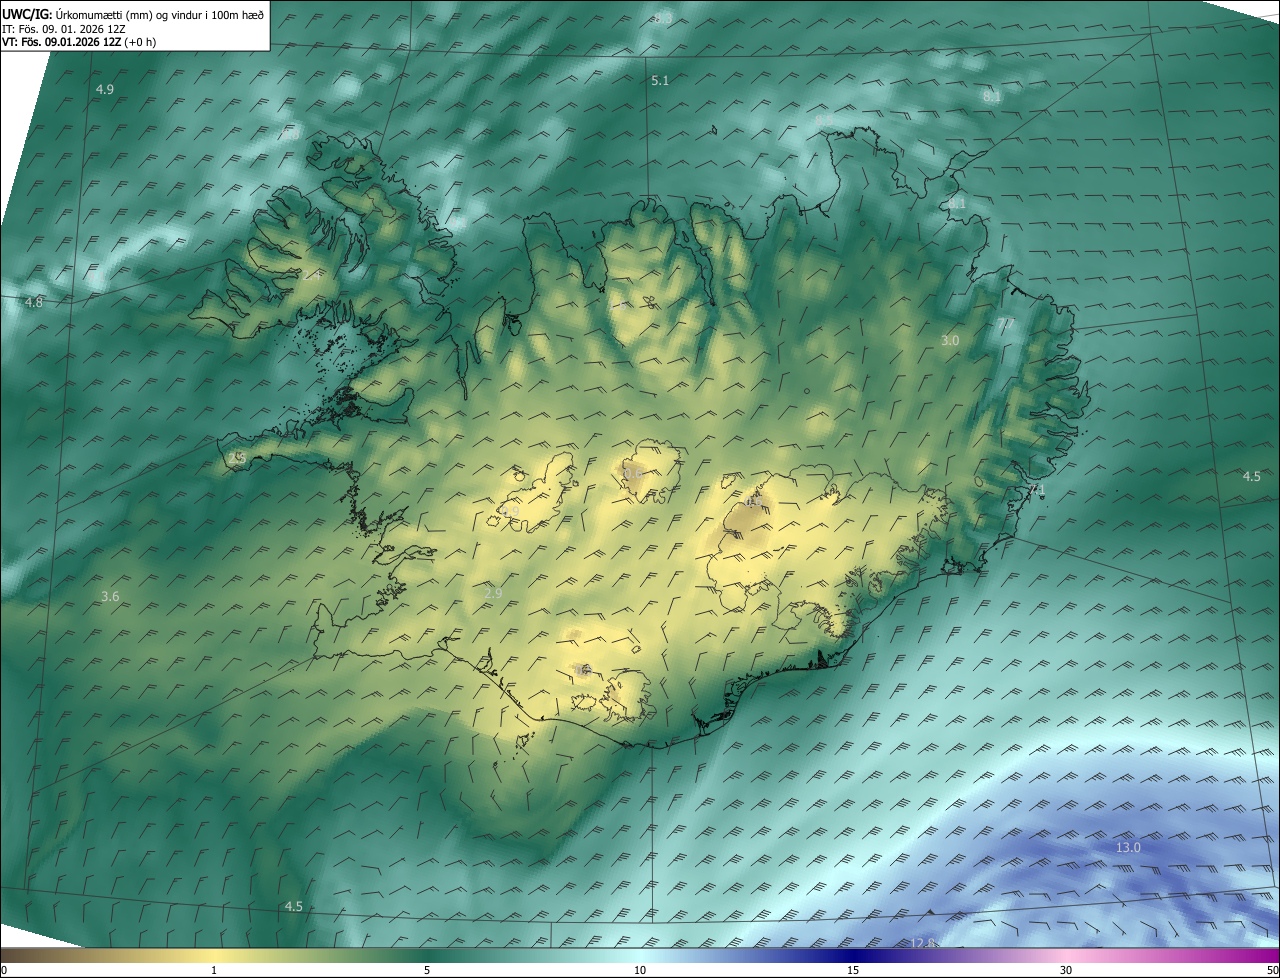Click the map value label '8.5'
Screen dimensions: 1280x978
(x=824, y=121)
